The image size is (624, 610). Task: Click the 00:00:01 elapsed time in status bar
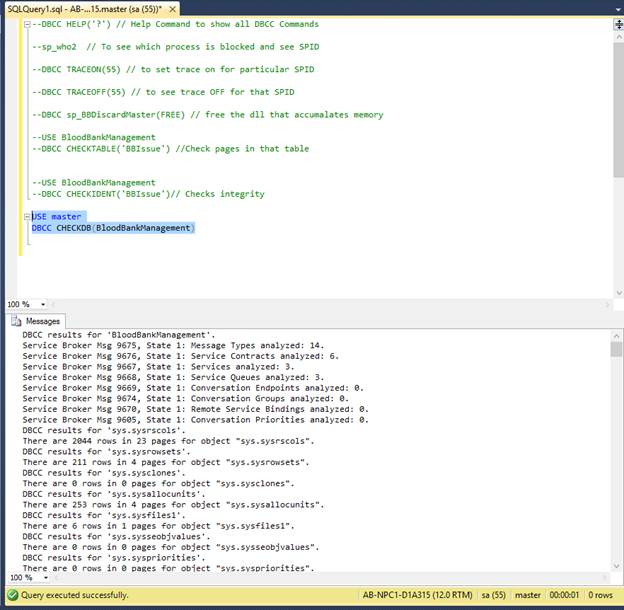(x=564, y=595)
